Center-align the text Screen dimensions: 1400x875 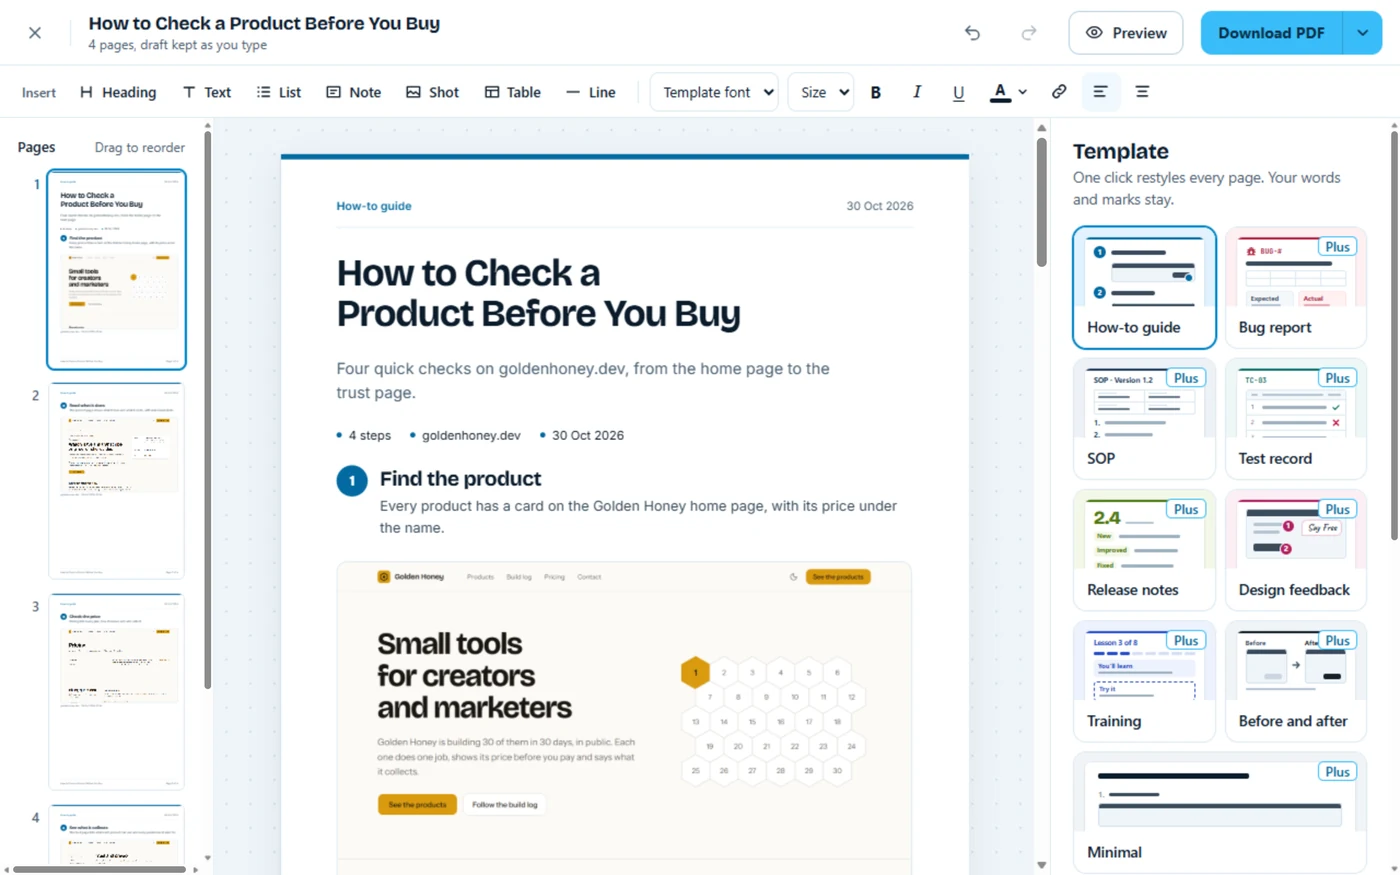click(1142, 92)
